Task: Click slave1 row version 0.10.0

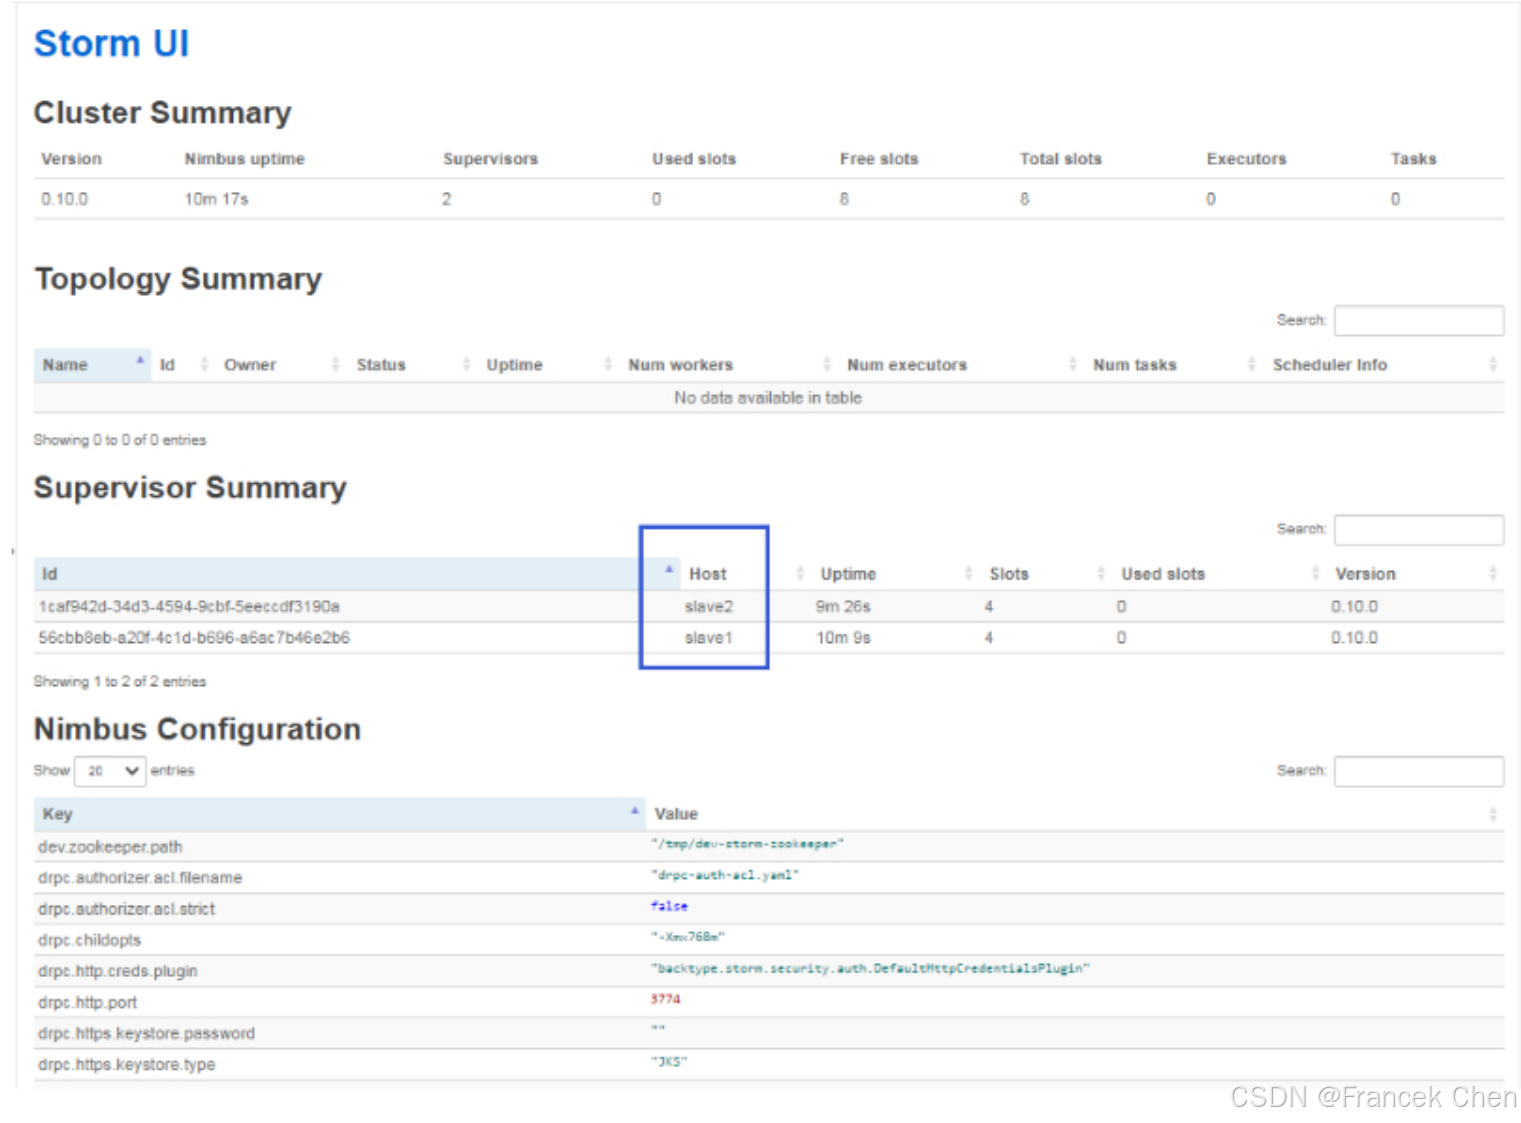Action: tap(1354, 637)
